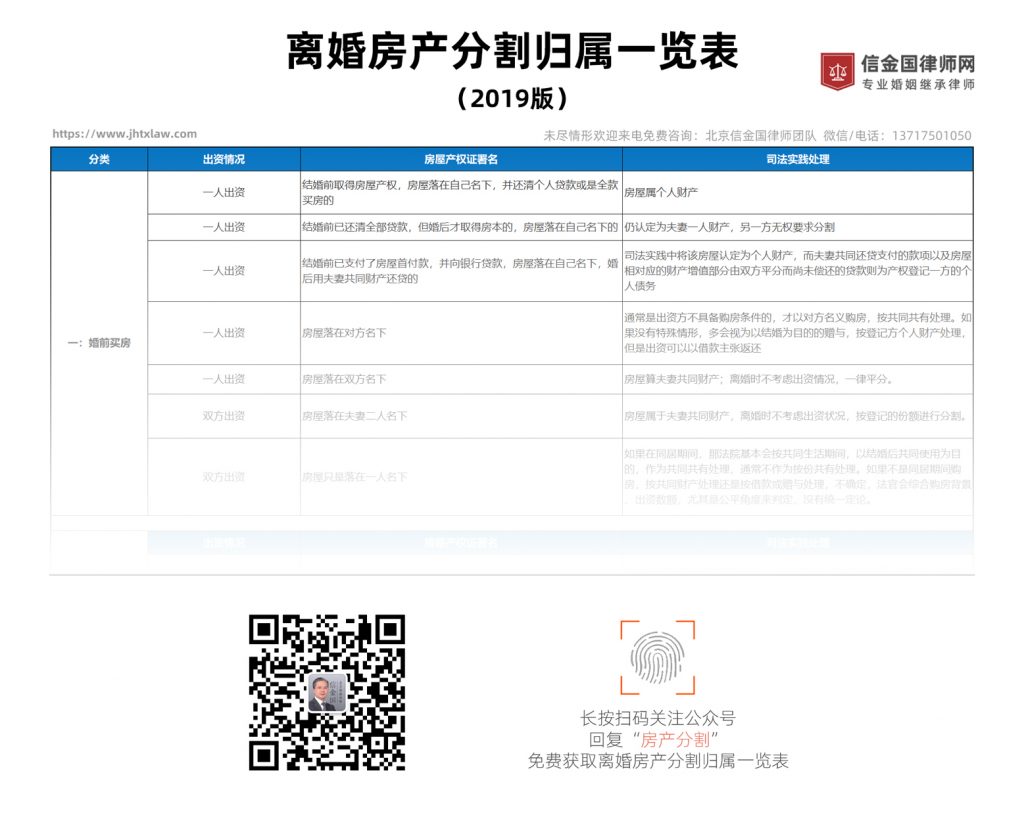Select the 免费获取离婚房产分割归属一览表 caption

[658, 761]
